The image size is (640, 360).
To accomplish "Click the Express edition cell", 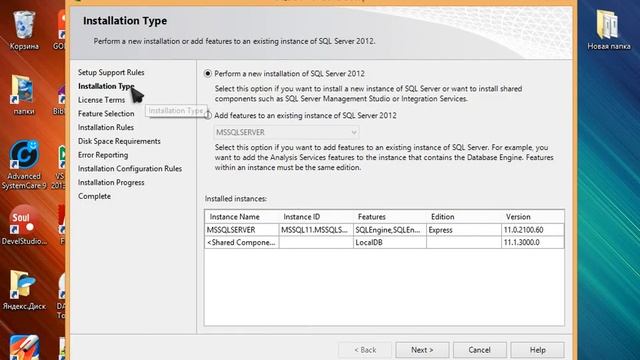I will [x=464, y=230].
